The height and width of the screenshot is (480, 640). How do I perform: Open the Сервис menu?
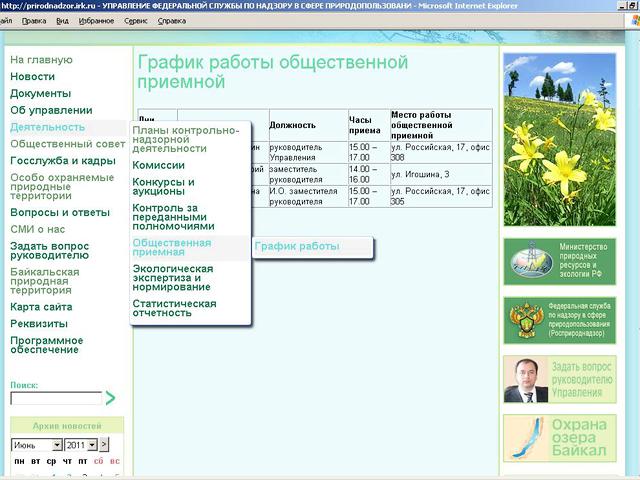click(x=136, y=21)
